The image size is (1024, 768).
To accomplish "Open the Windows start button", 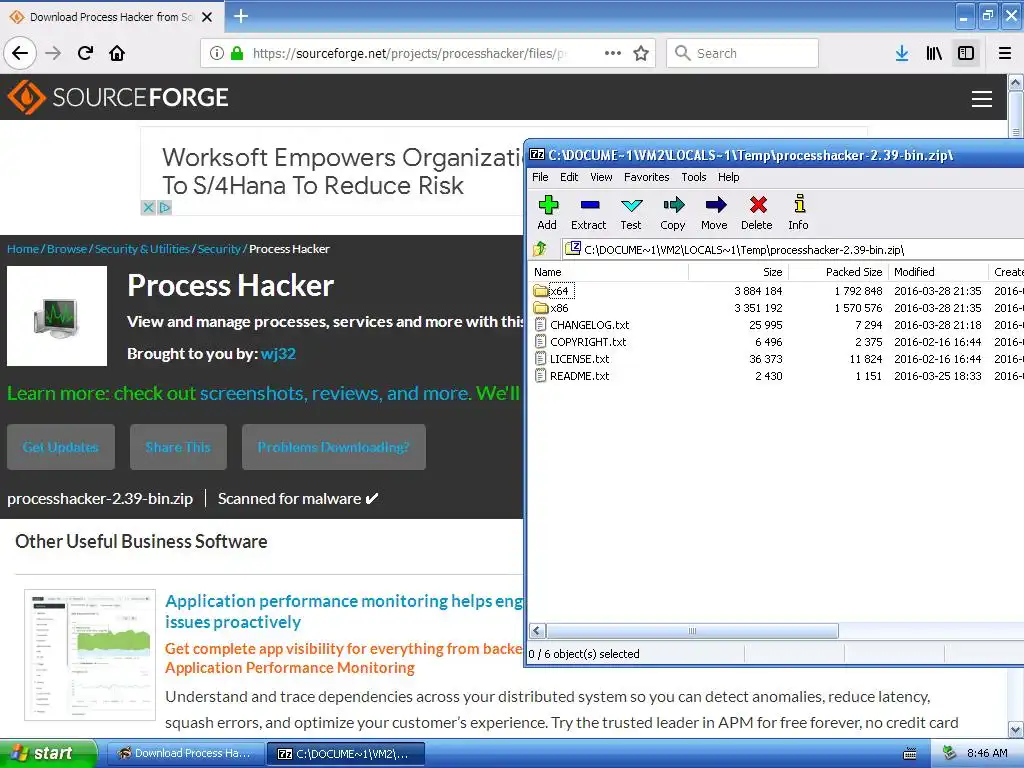I will point(48,753).
